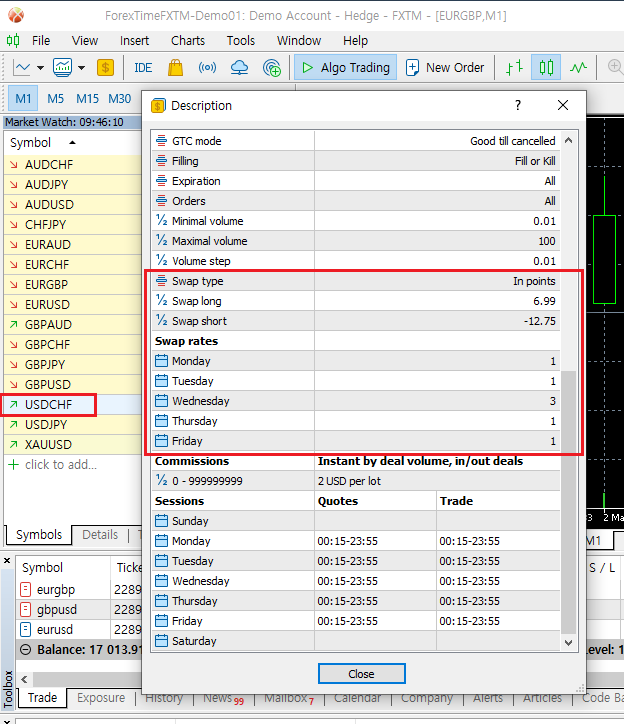The image size is (624, 724).
Task: Select EURGBP in Market Watch
Action: coord(46,285)
